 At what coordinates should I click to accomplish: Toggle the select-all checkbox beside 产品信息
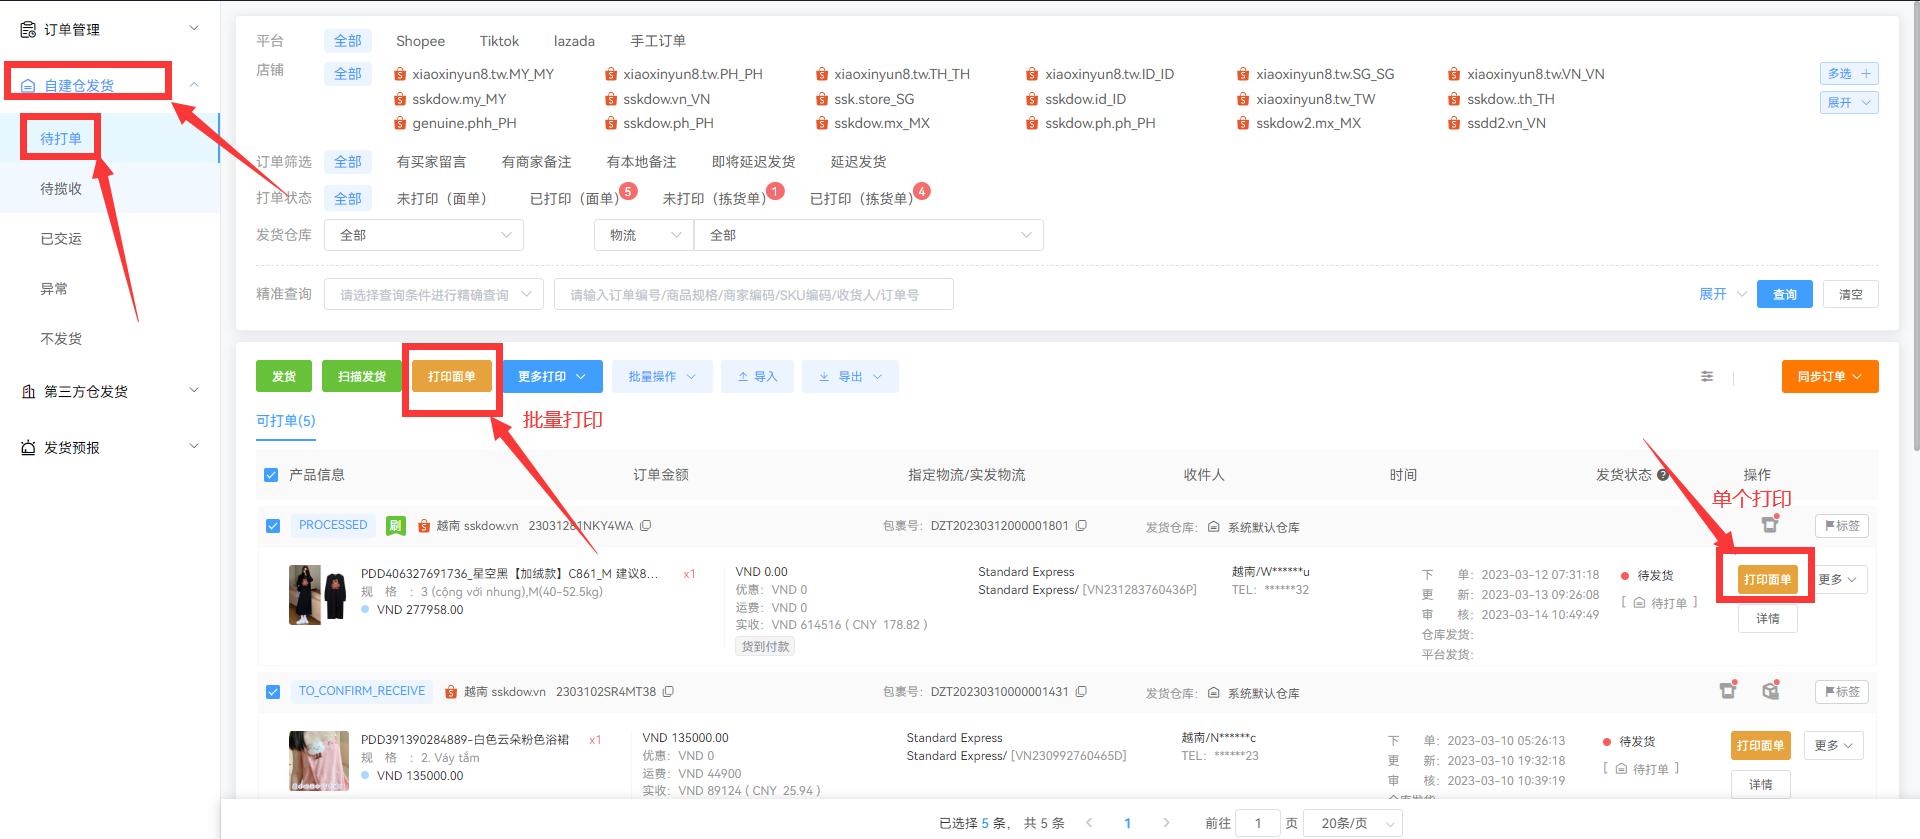pyautogui.click(x=271, y=475)
